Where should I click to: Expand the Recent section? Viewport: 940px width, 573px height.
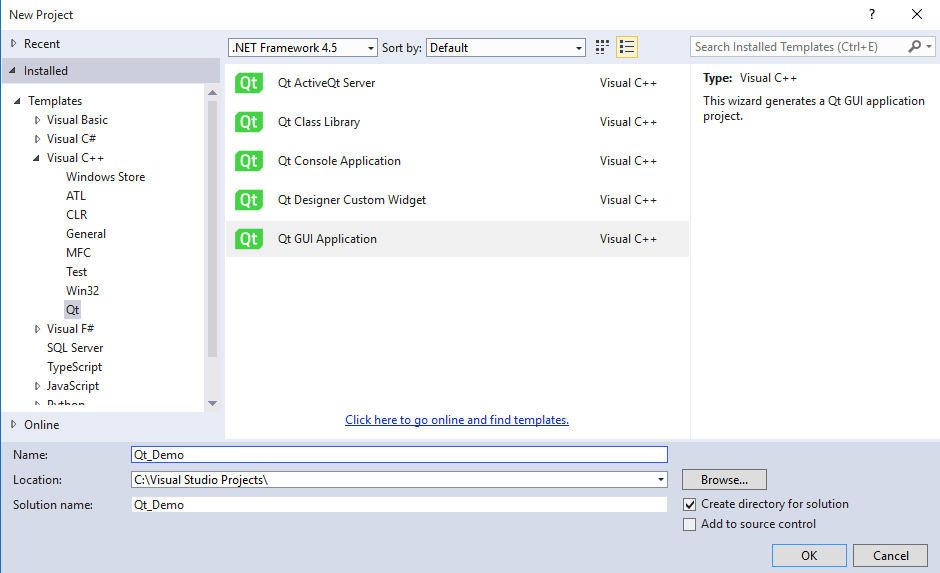(13, 43)
